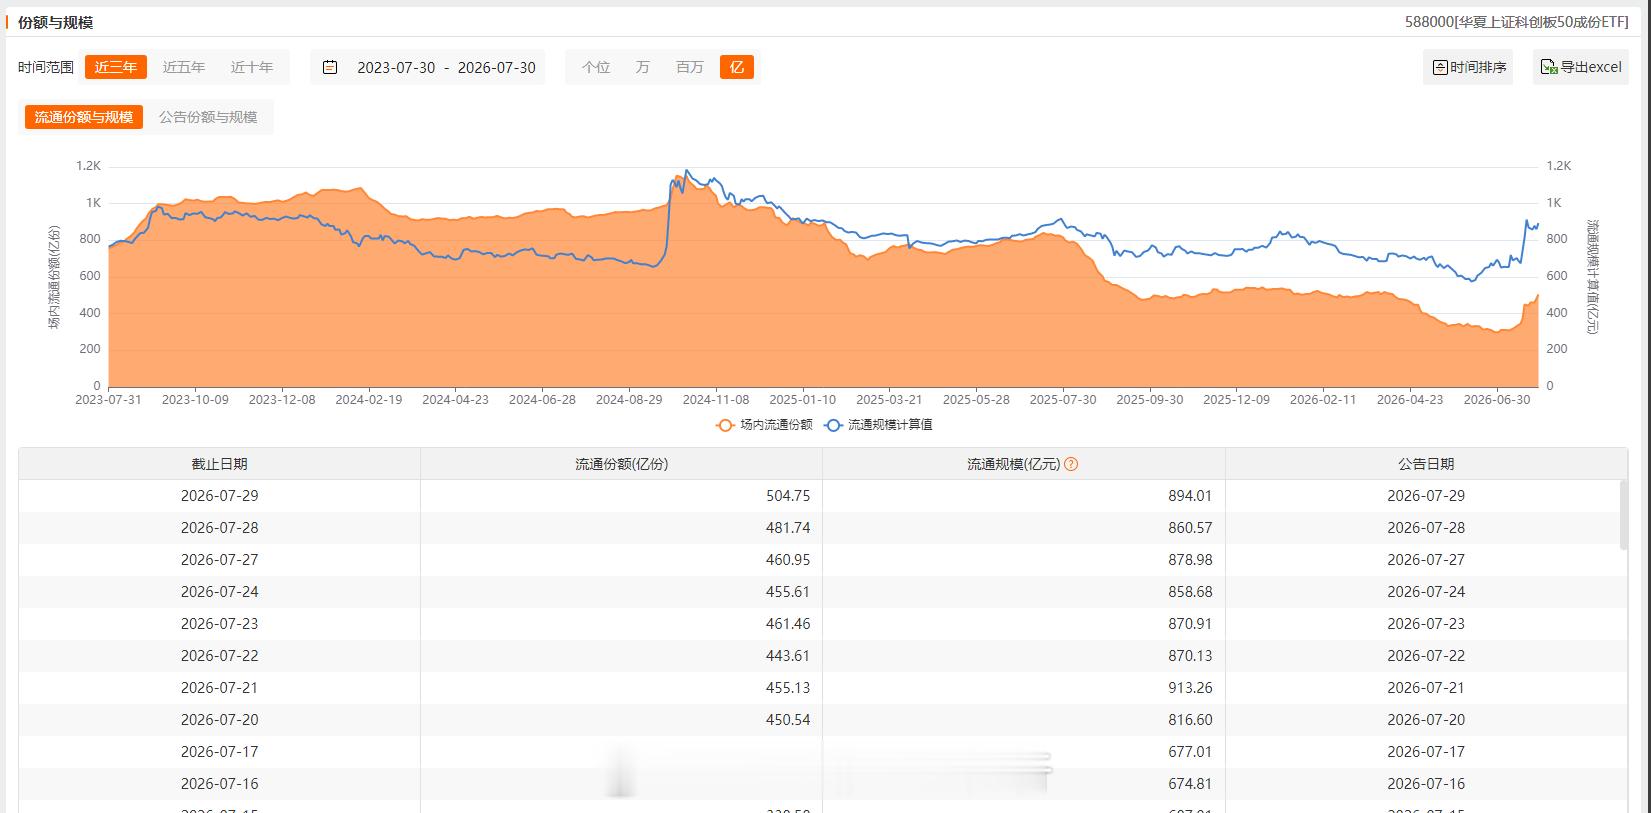
Task: Click share value 450.54
Action: [788, 720]
